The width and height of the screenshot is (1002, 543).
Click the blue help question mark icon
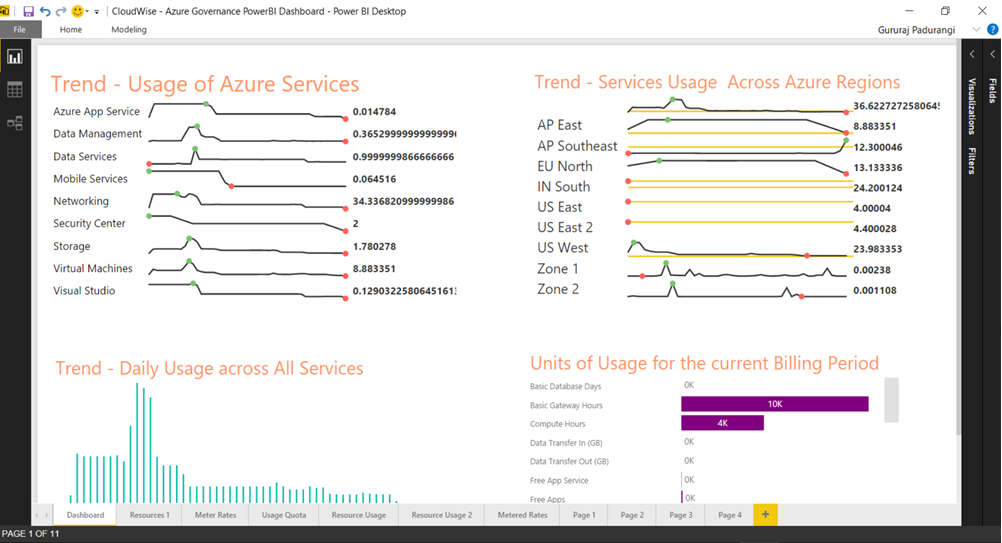coord(992,29)
